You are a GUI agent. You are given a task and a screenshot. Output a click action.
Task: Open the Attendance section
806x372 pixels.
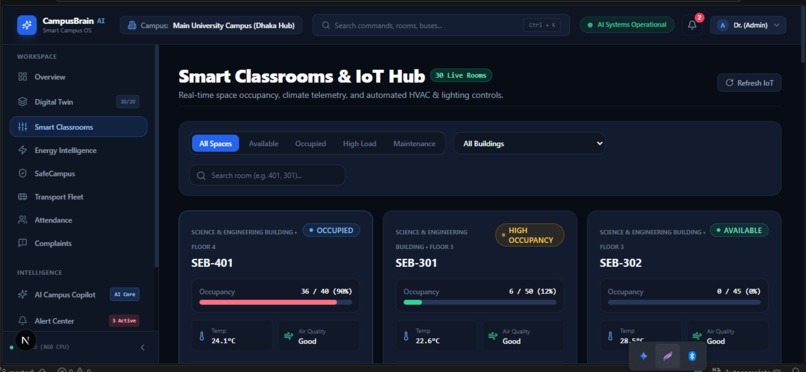[79, 220]
